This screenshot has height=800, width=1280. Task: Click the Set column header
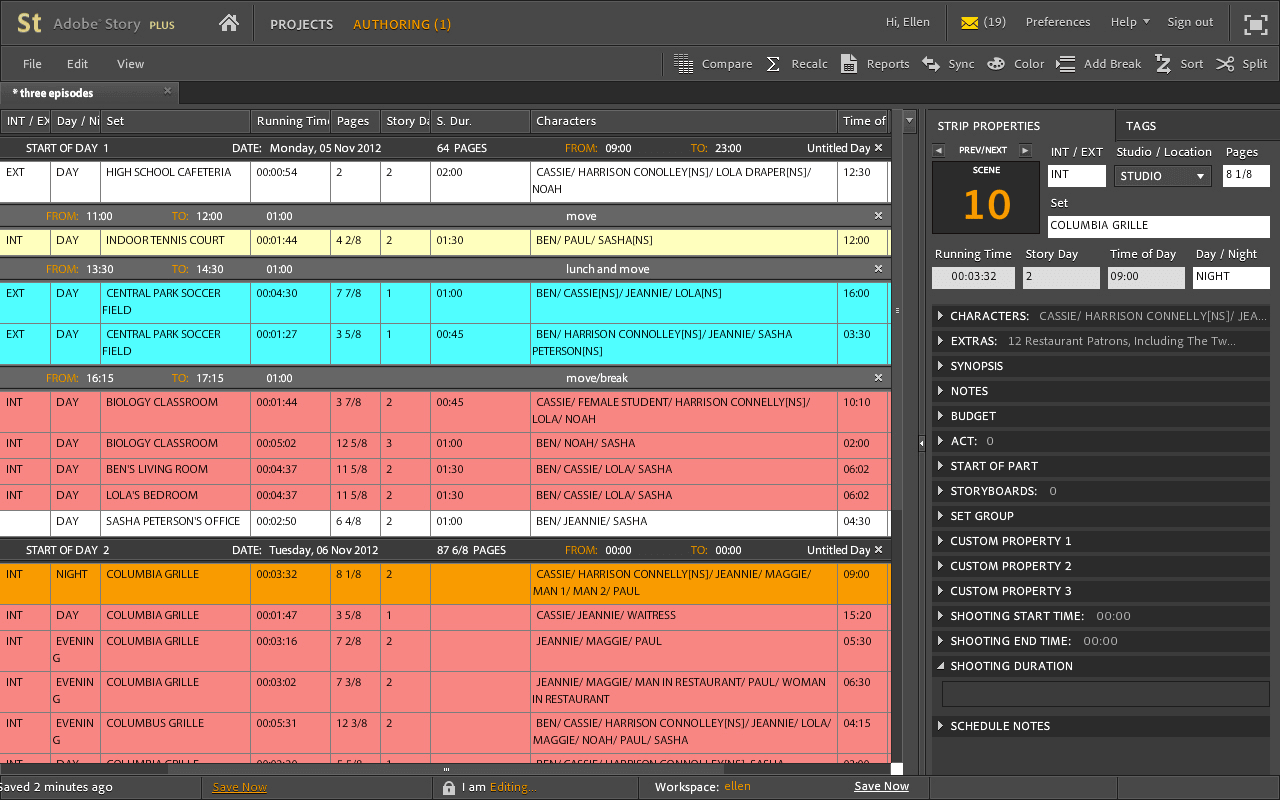coord(175,121)
